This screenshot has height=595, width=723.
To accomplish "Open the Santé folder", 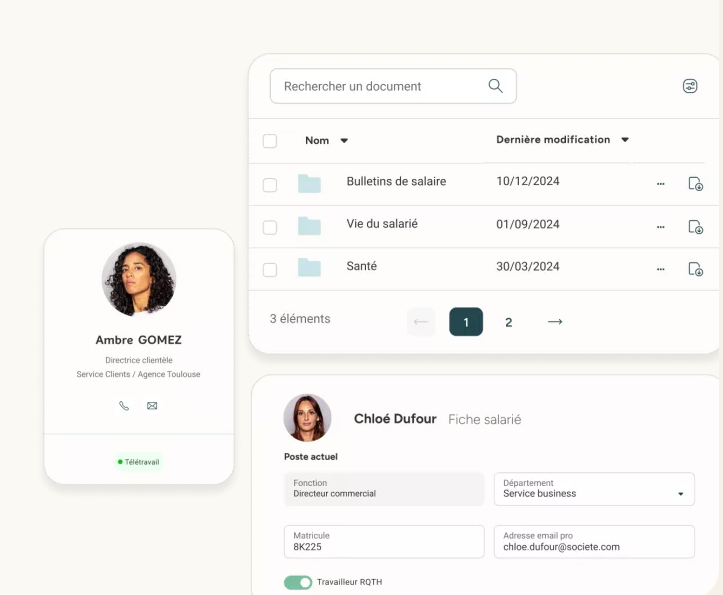I will point(361,267).
